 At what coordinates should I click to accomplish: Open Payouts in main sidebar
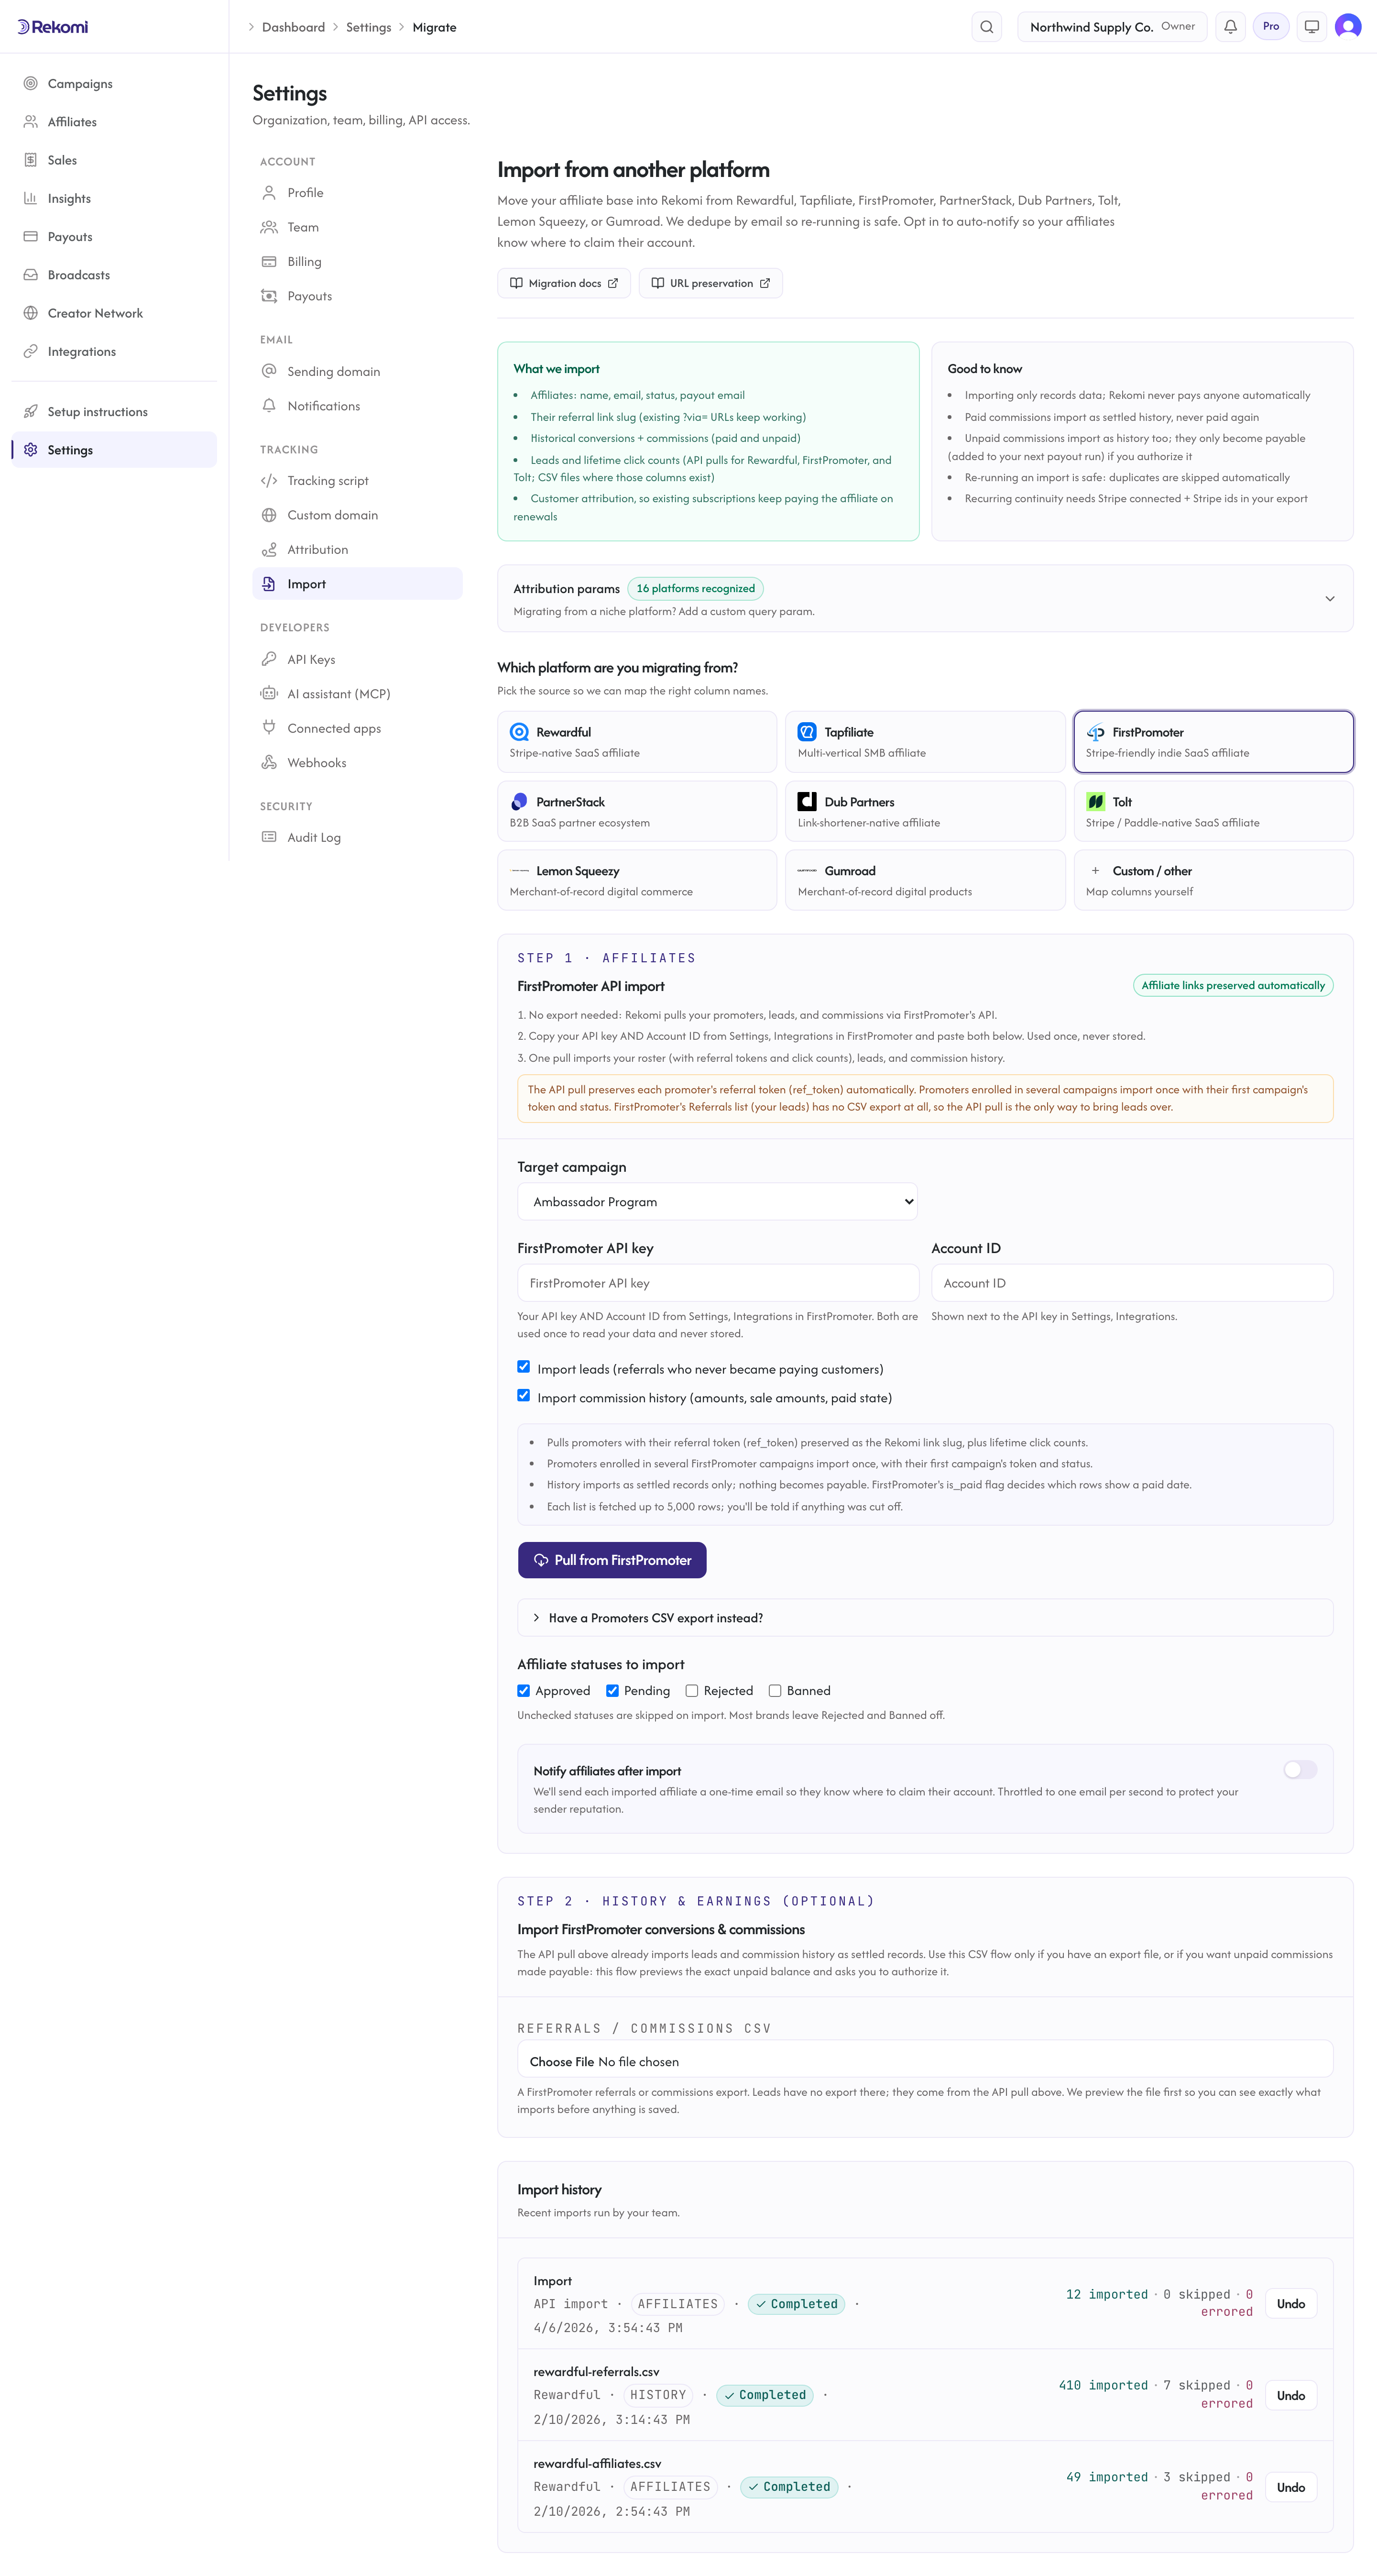pyautogui.click(x=114, y=237)
